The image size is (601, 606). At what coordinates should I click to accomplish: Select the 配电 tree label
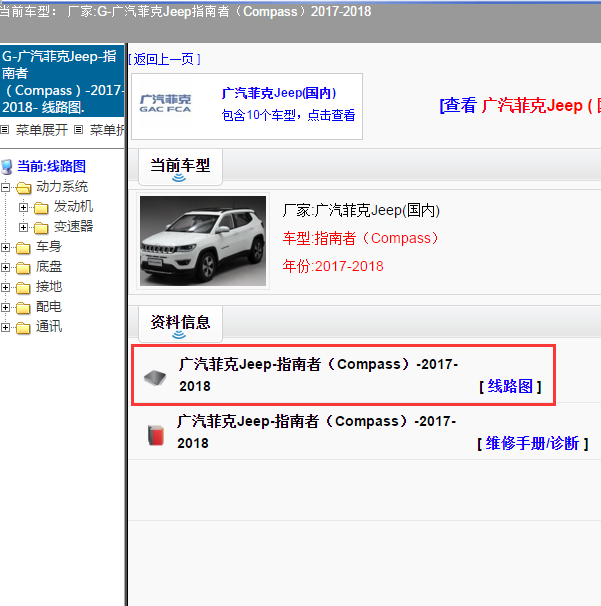click(x=49, y=307)
